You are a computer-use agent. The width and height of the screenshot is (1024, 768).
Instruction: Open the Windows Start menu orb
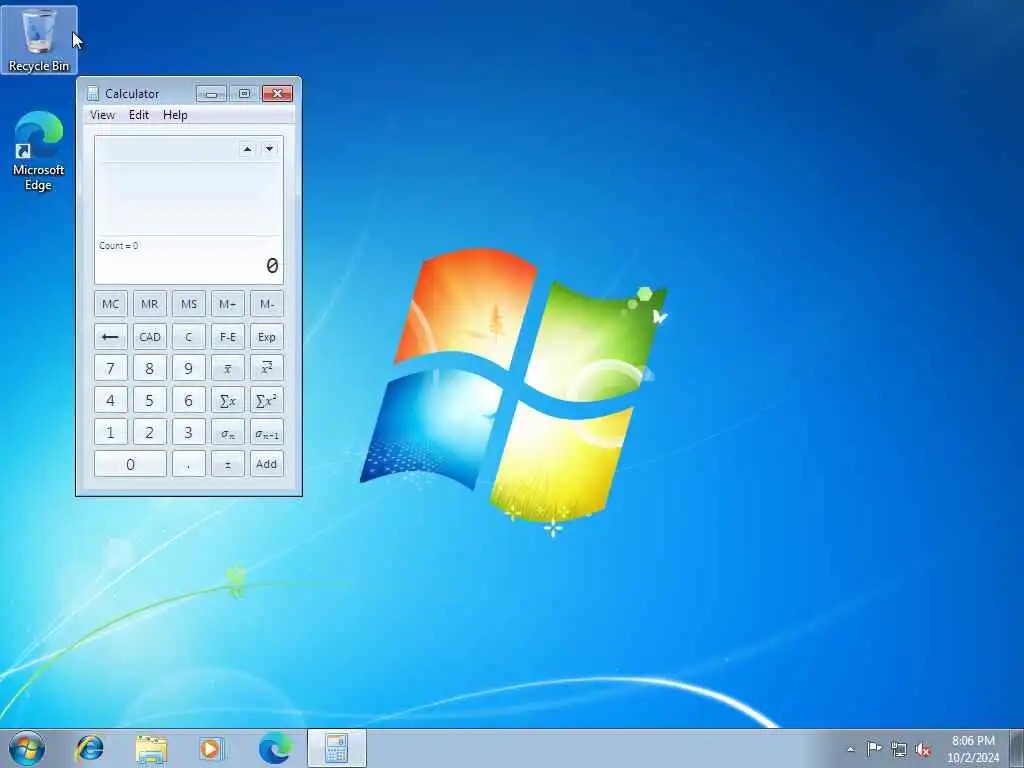(x=27, y=748)
